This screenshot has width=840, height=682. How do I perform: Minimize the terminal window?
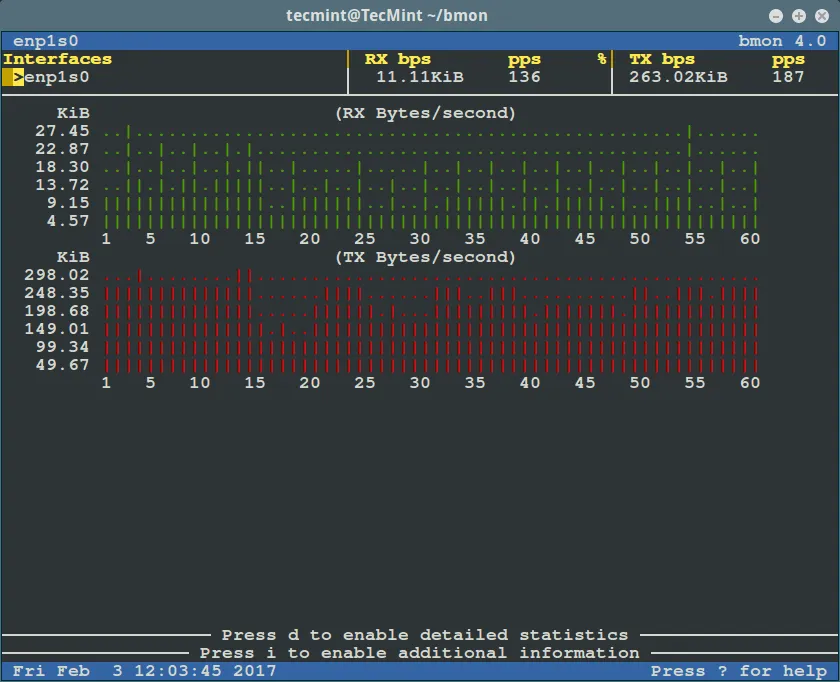[x=777, y=16]
